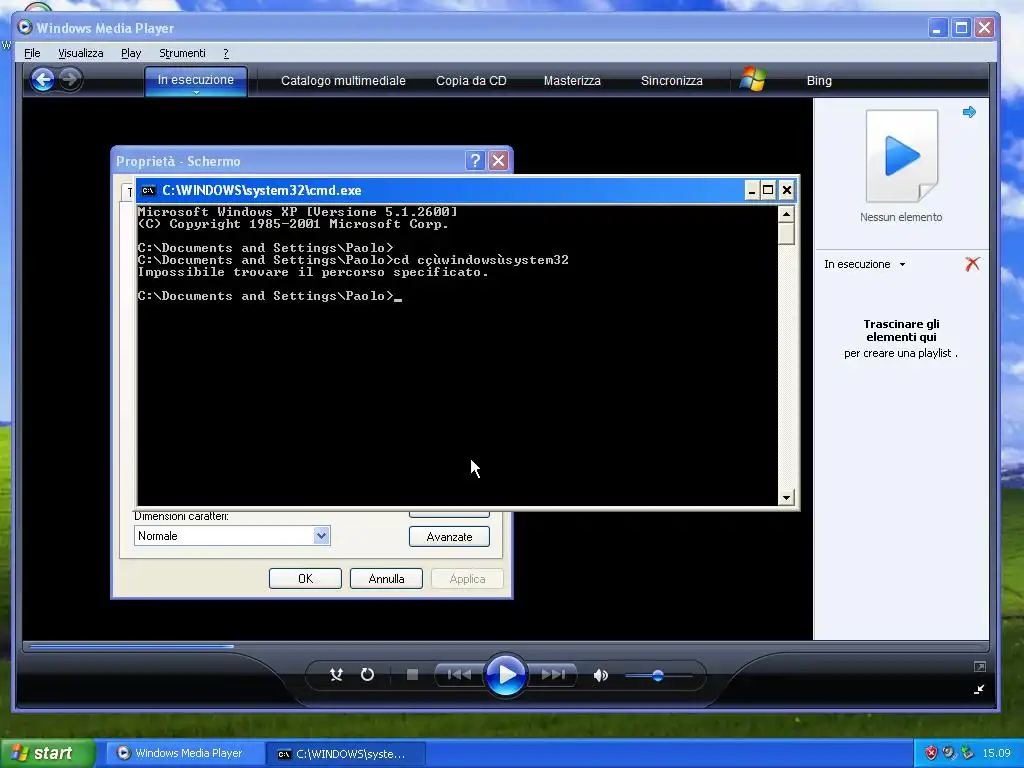The width and height of the screenshot is (1024, 768).
Task: Click the tray icon beside the clock
Action: (967, 753)
